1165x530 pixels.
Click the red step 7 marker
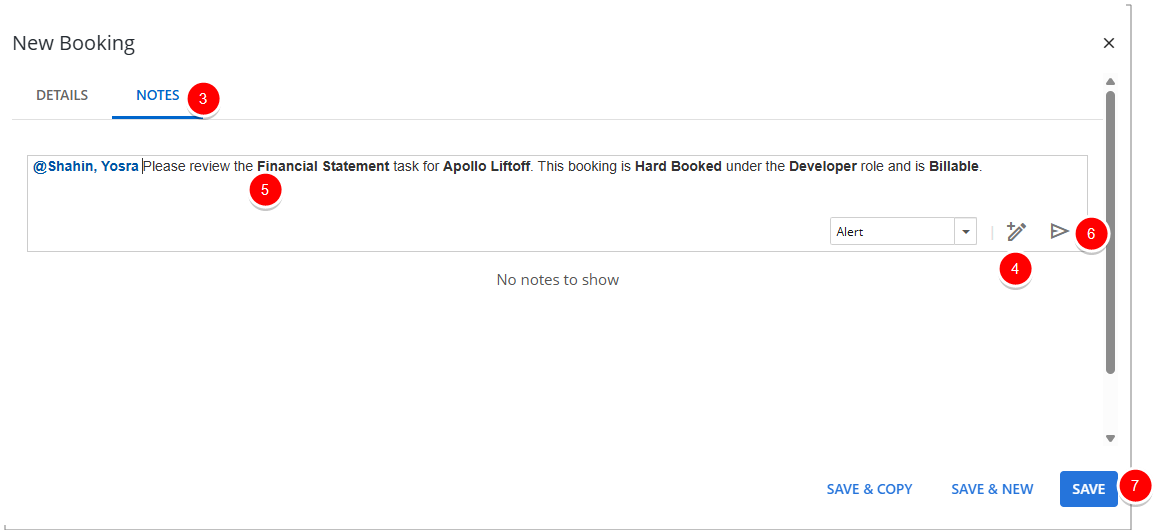pyautogui.click(x=1135, y=485)
